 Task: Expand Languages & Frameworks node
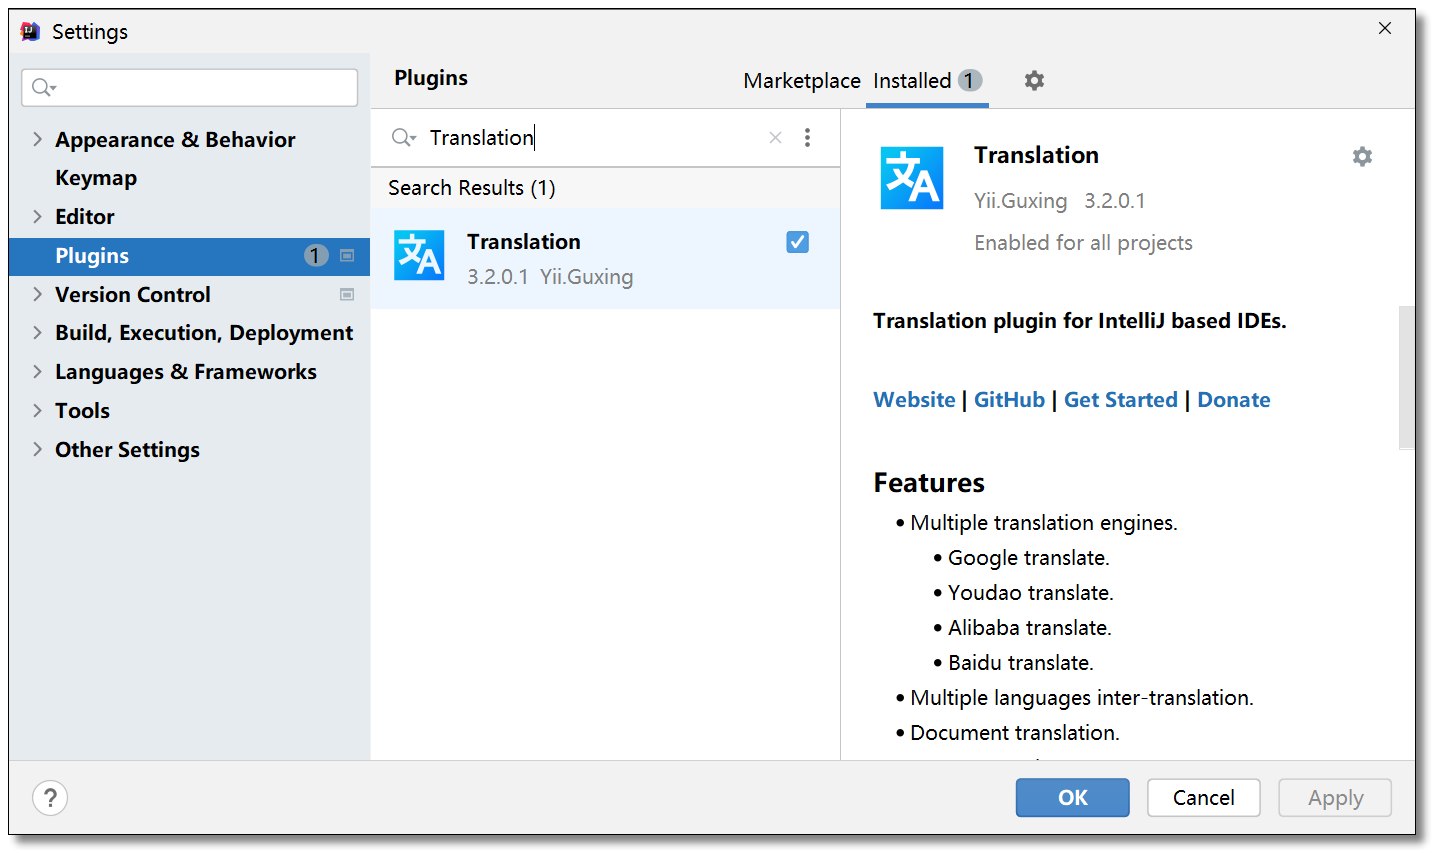coord(37,371)
